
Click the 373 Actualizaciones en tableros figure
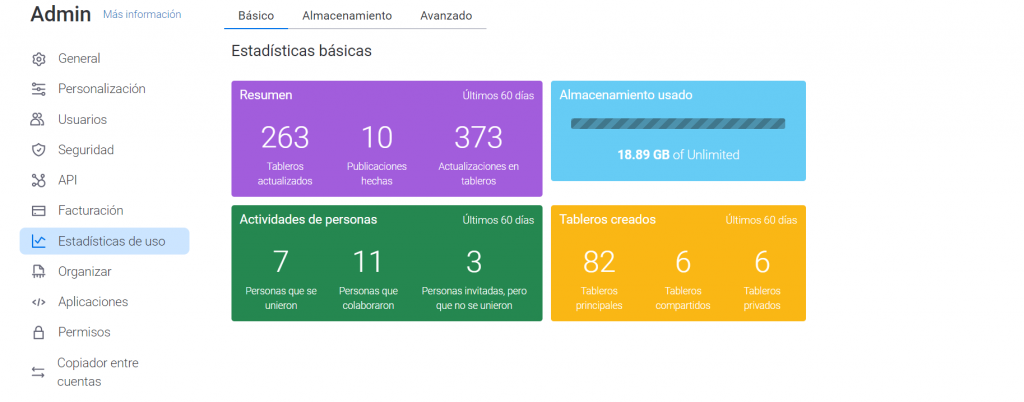(478, 138)
